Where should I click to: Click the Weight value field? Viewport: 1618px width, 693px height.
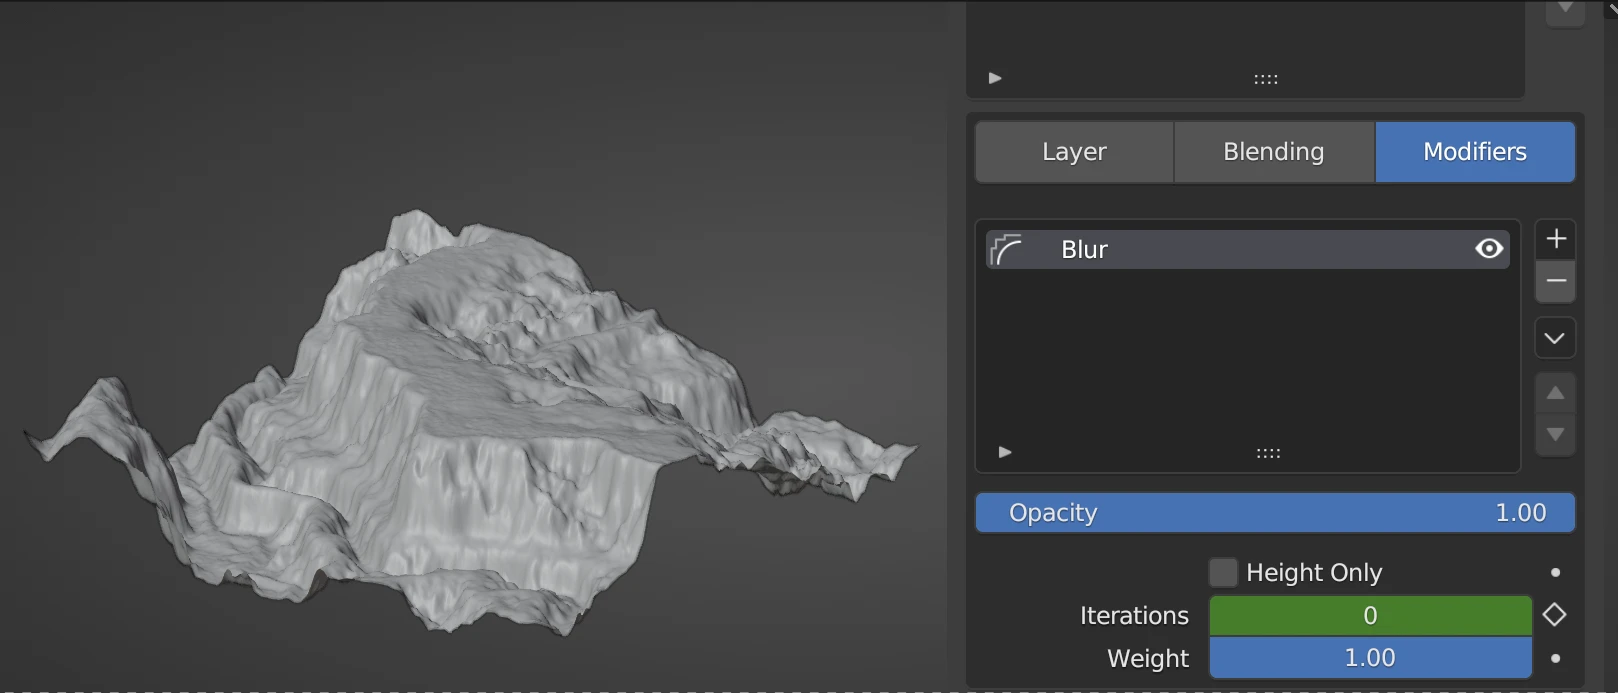(x=1369, y=658)
